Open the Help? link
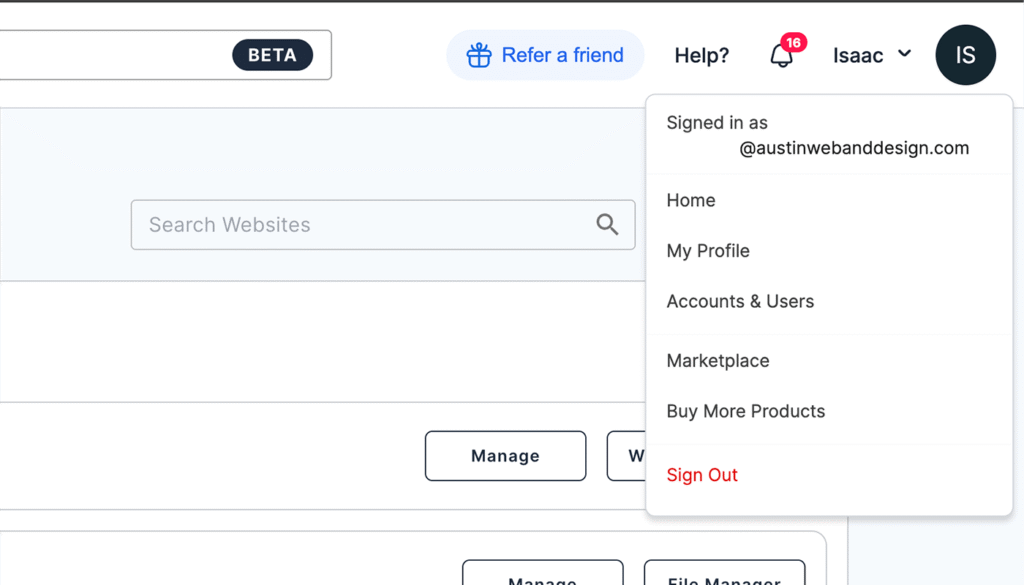1024x585 pixels. click(x=701, y=56)
